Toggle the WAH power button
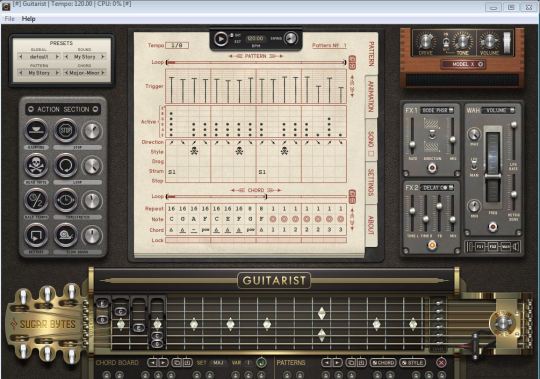Viewport: 540px width, 379px height. (493, 227)
